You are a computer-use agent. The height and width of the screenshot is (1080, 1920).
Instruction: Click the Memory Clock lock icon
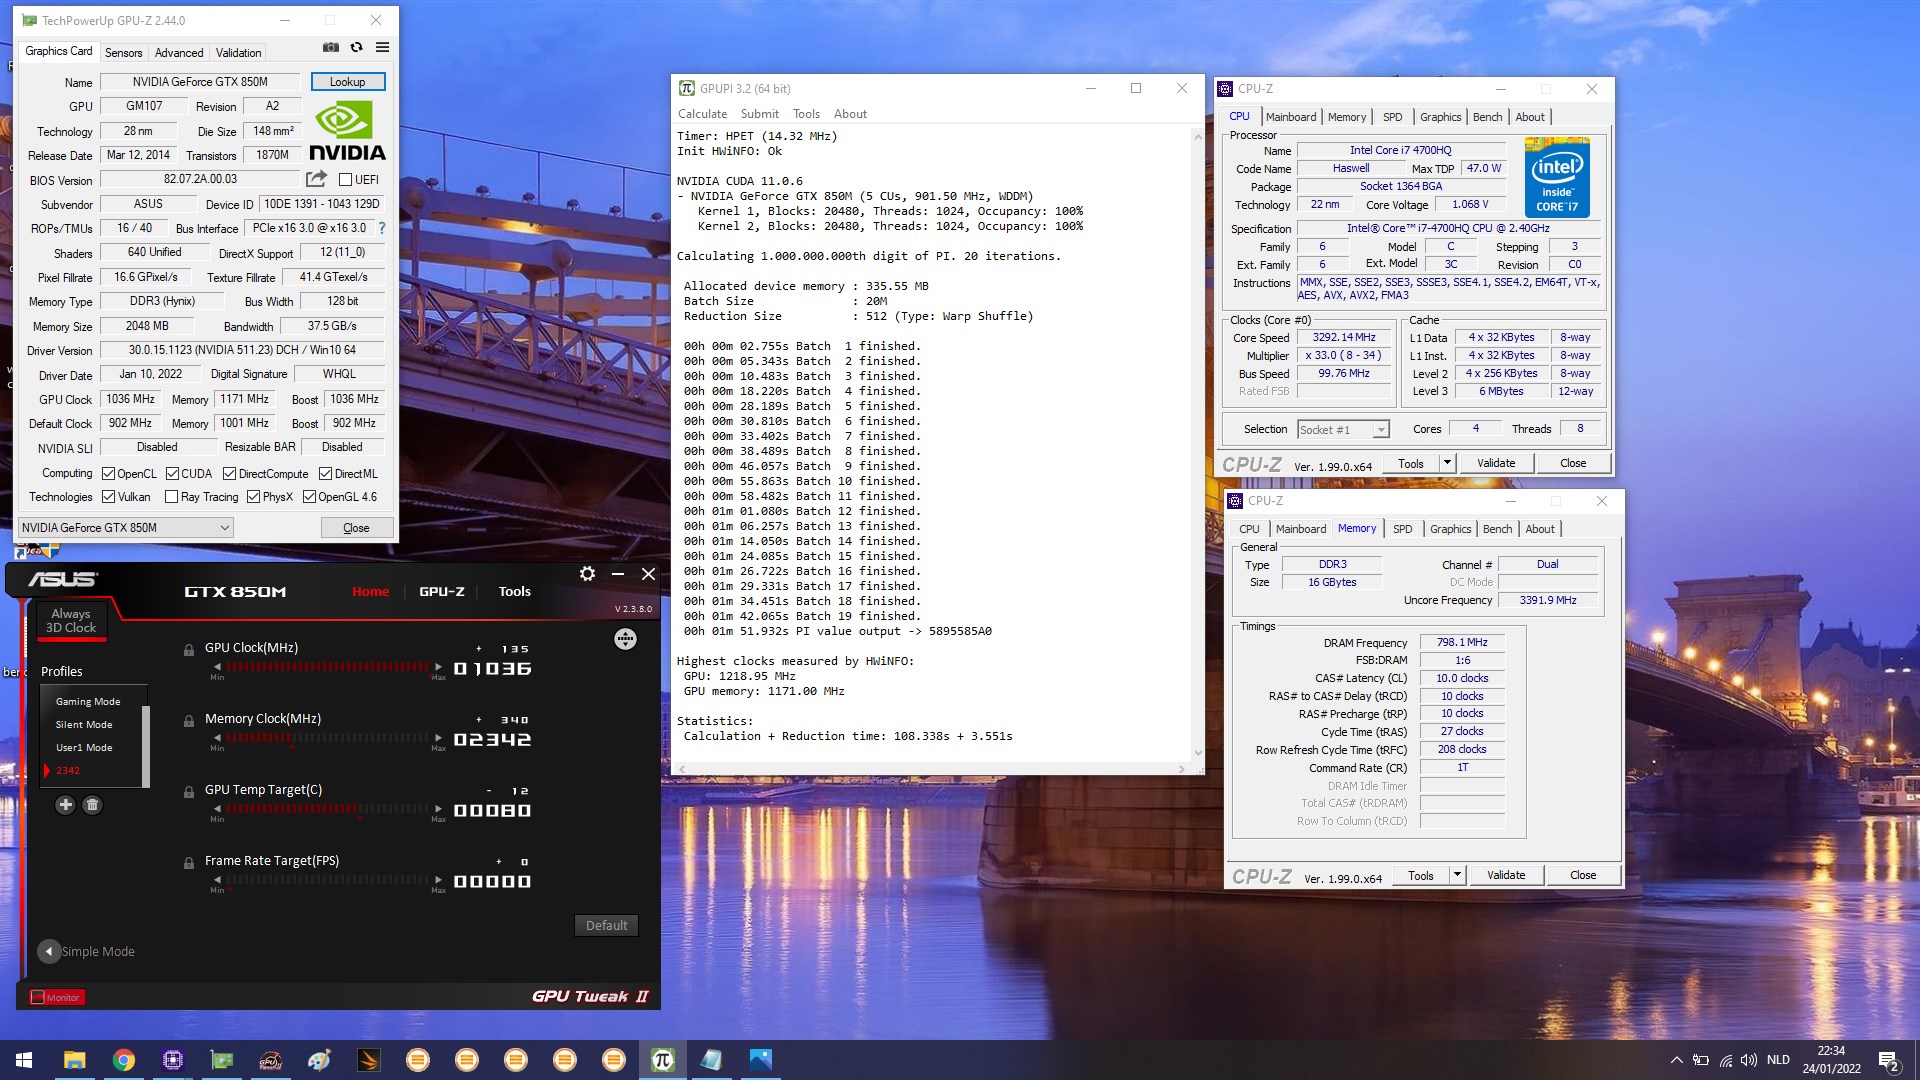(x=189, y=720)
